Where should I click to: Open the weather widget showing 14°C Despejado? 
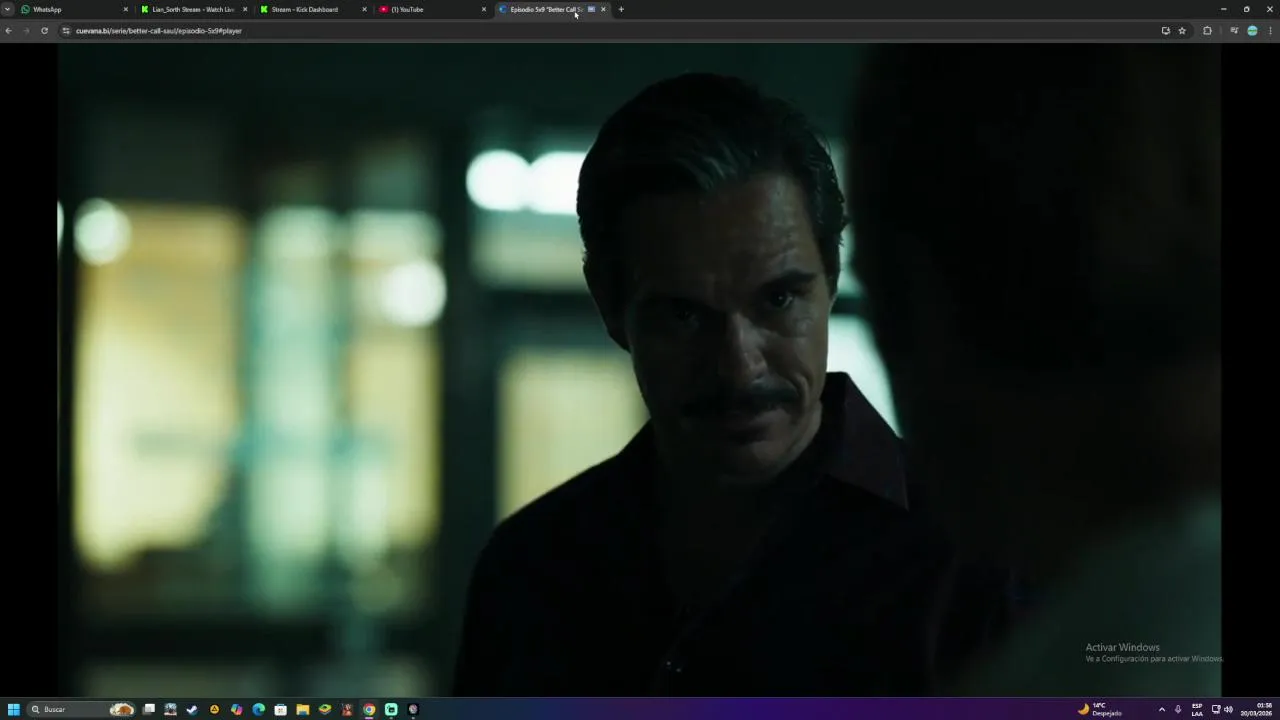click(1100, 709)
